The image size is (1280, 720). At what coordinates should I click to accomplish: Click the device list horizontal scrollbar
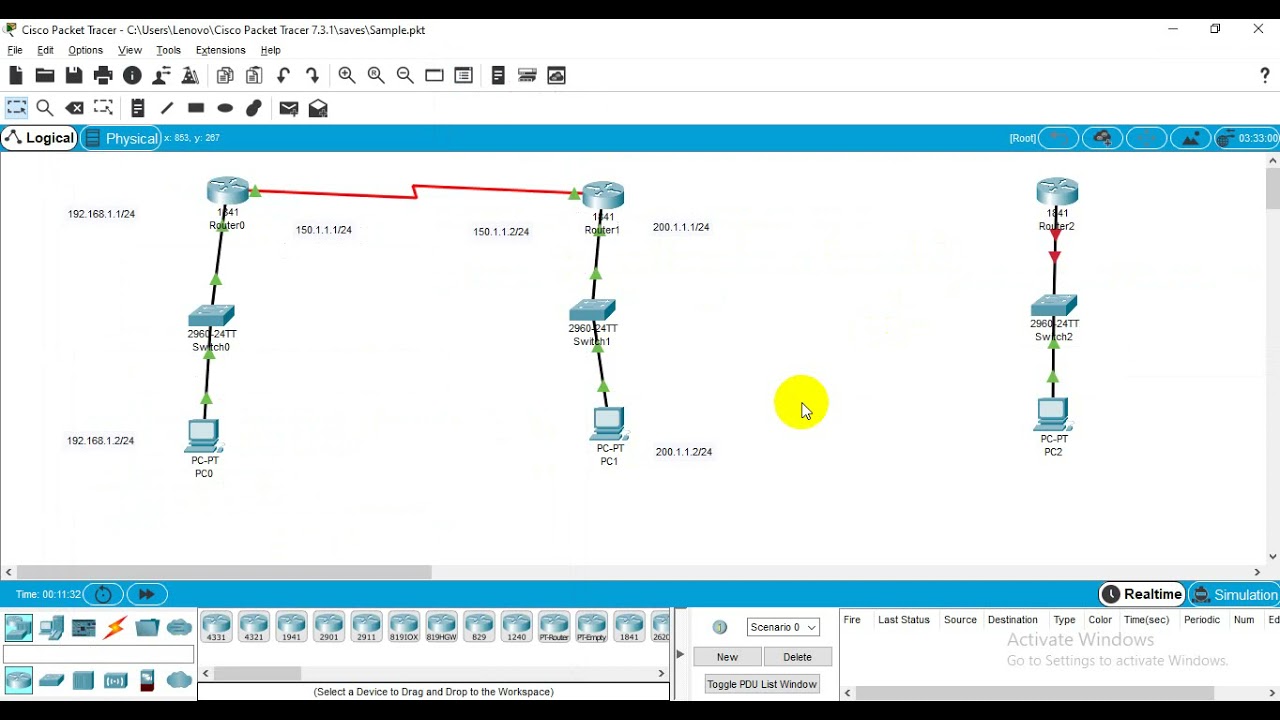click(x=257, y=674)
